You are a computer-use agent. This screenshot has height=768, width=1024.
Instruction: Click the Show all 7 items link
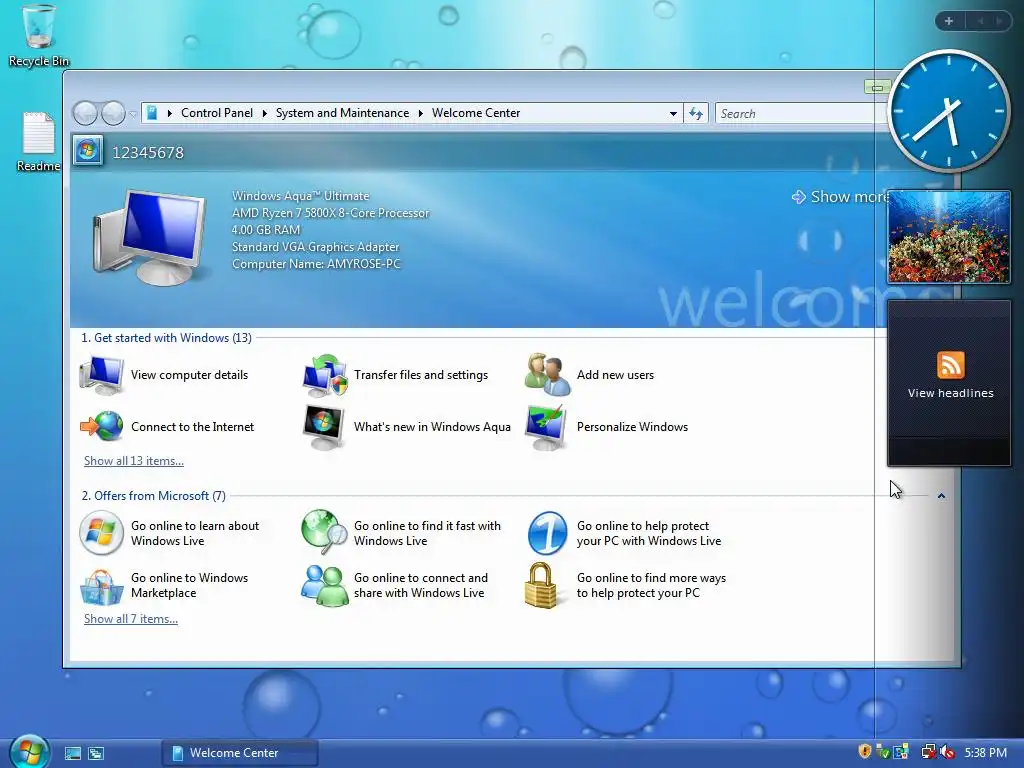(x=131, y=619)
